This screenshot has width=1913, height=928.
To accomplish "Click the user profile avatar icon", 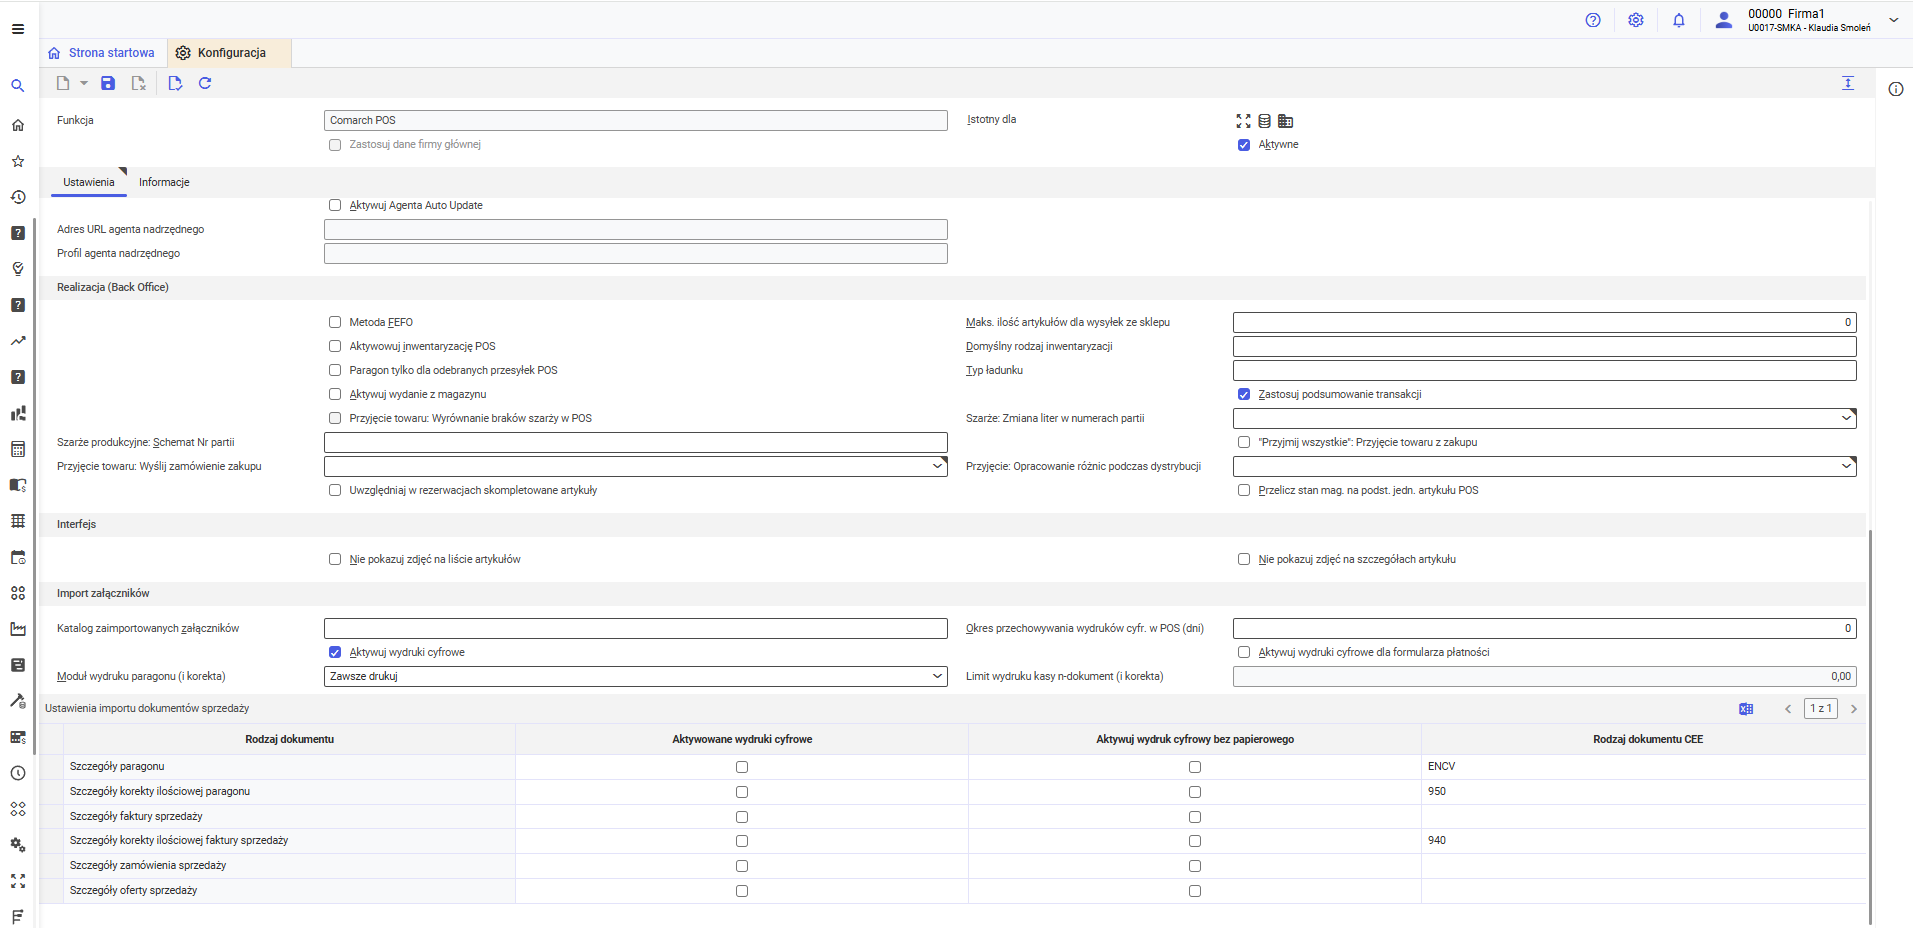I will 1723,20.
